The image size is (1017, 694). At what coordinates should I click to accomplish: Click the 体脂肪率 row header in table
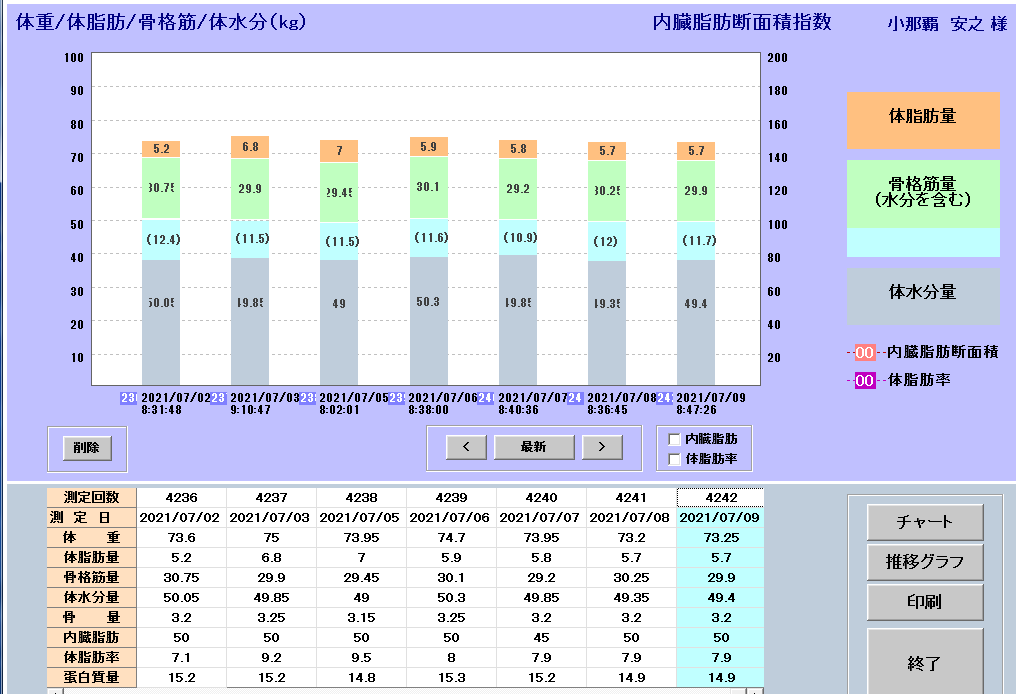(91, 658)
